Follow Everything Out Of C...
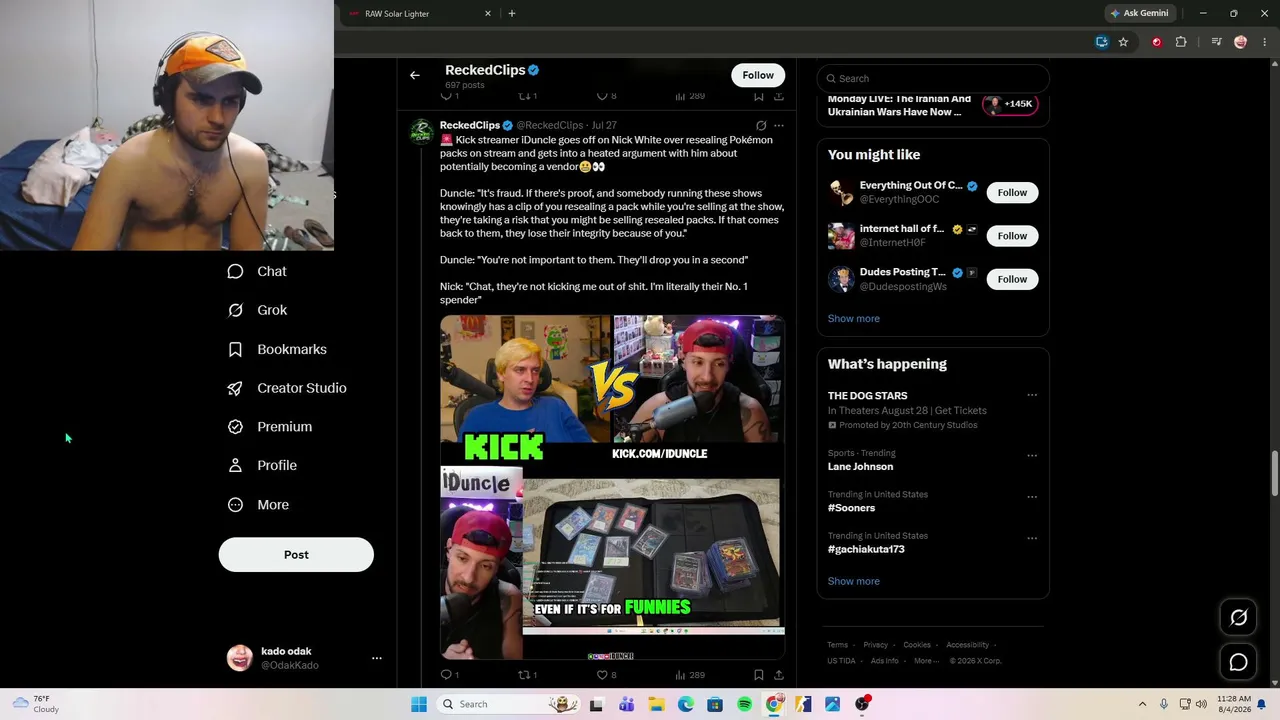The image size is (1280, 720). pyautogui.click(x=1012, y=193)
